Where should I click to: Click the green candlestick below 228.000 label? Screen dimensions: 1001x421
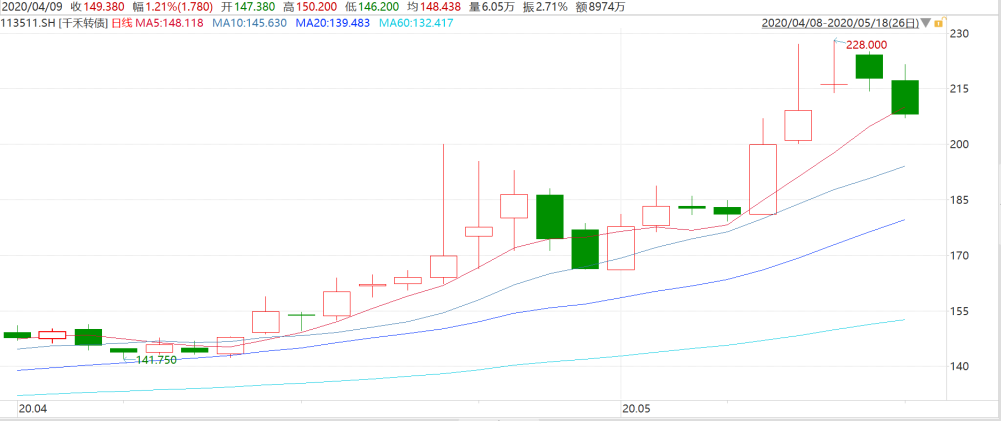[869, 66]
